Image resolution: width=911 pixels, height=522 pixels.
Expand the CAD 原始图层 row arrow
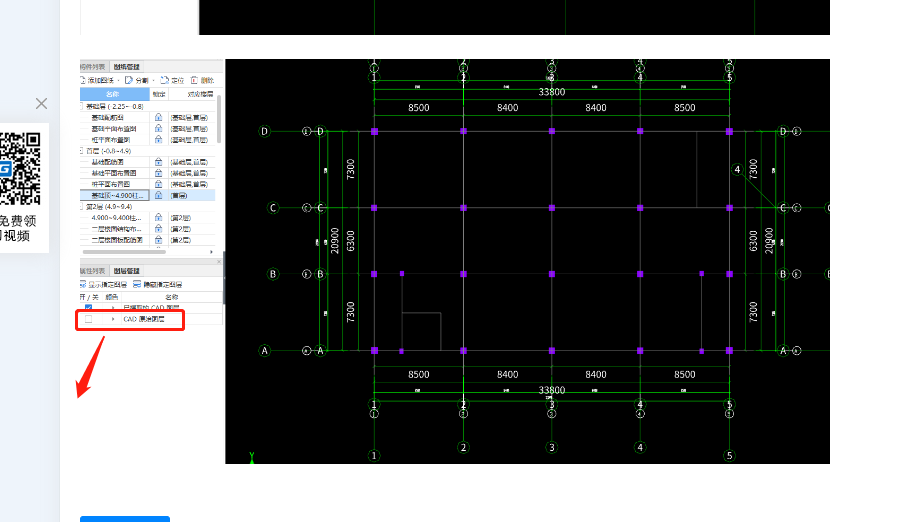(113, 319)
